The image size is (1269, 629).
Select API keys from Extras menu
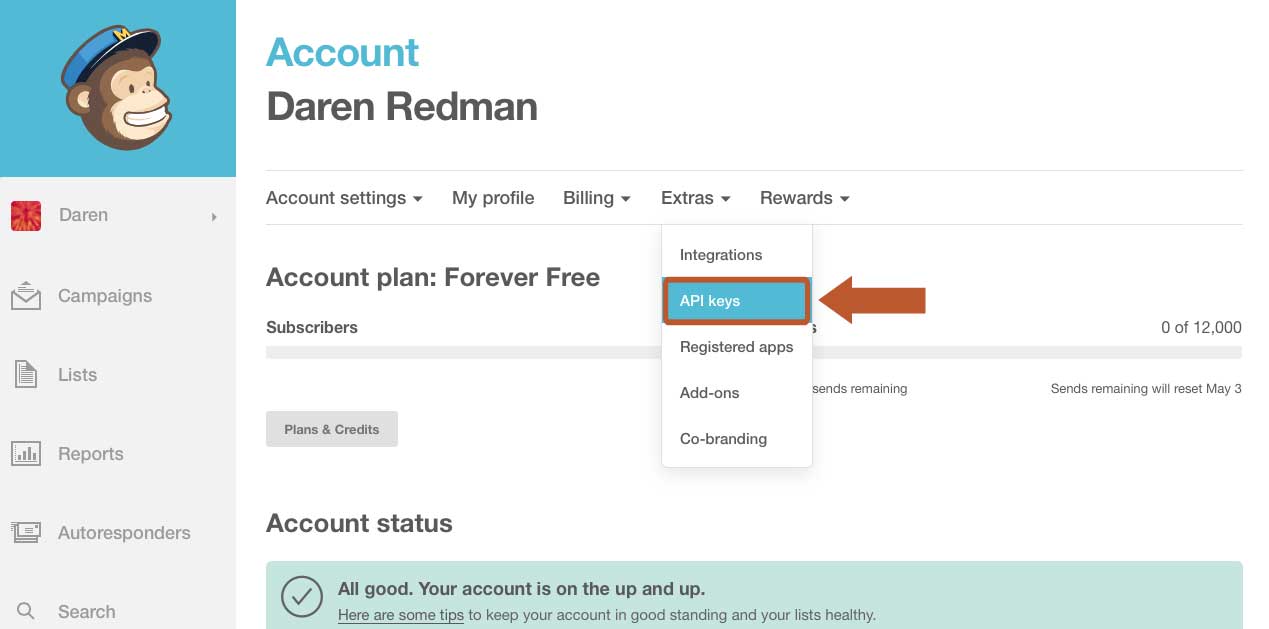tap(736, 301)
